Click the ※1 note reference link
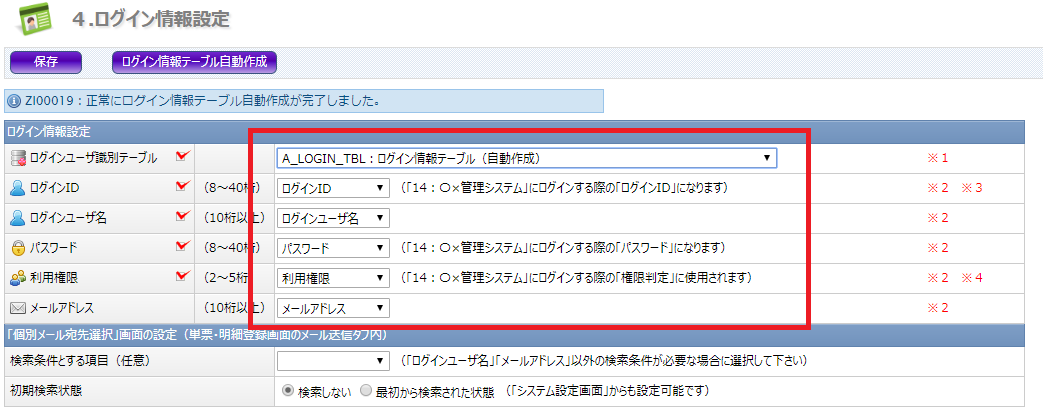 [937, 158]
